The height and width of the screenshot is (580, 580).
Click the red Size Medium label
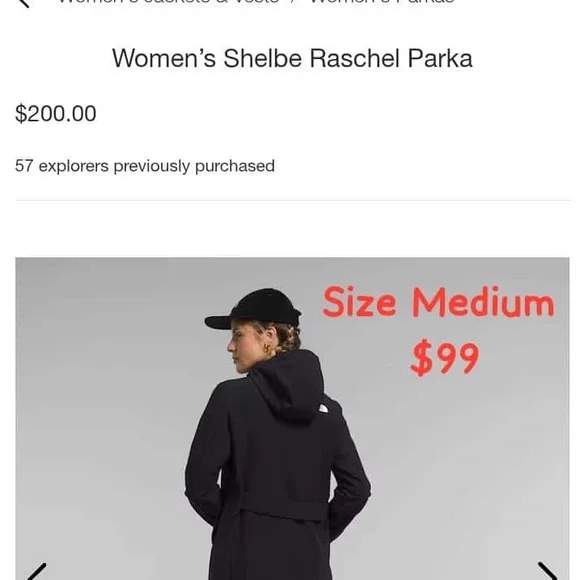[438, 302]
